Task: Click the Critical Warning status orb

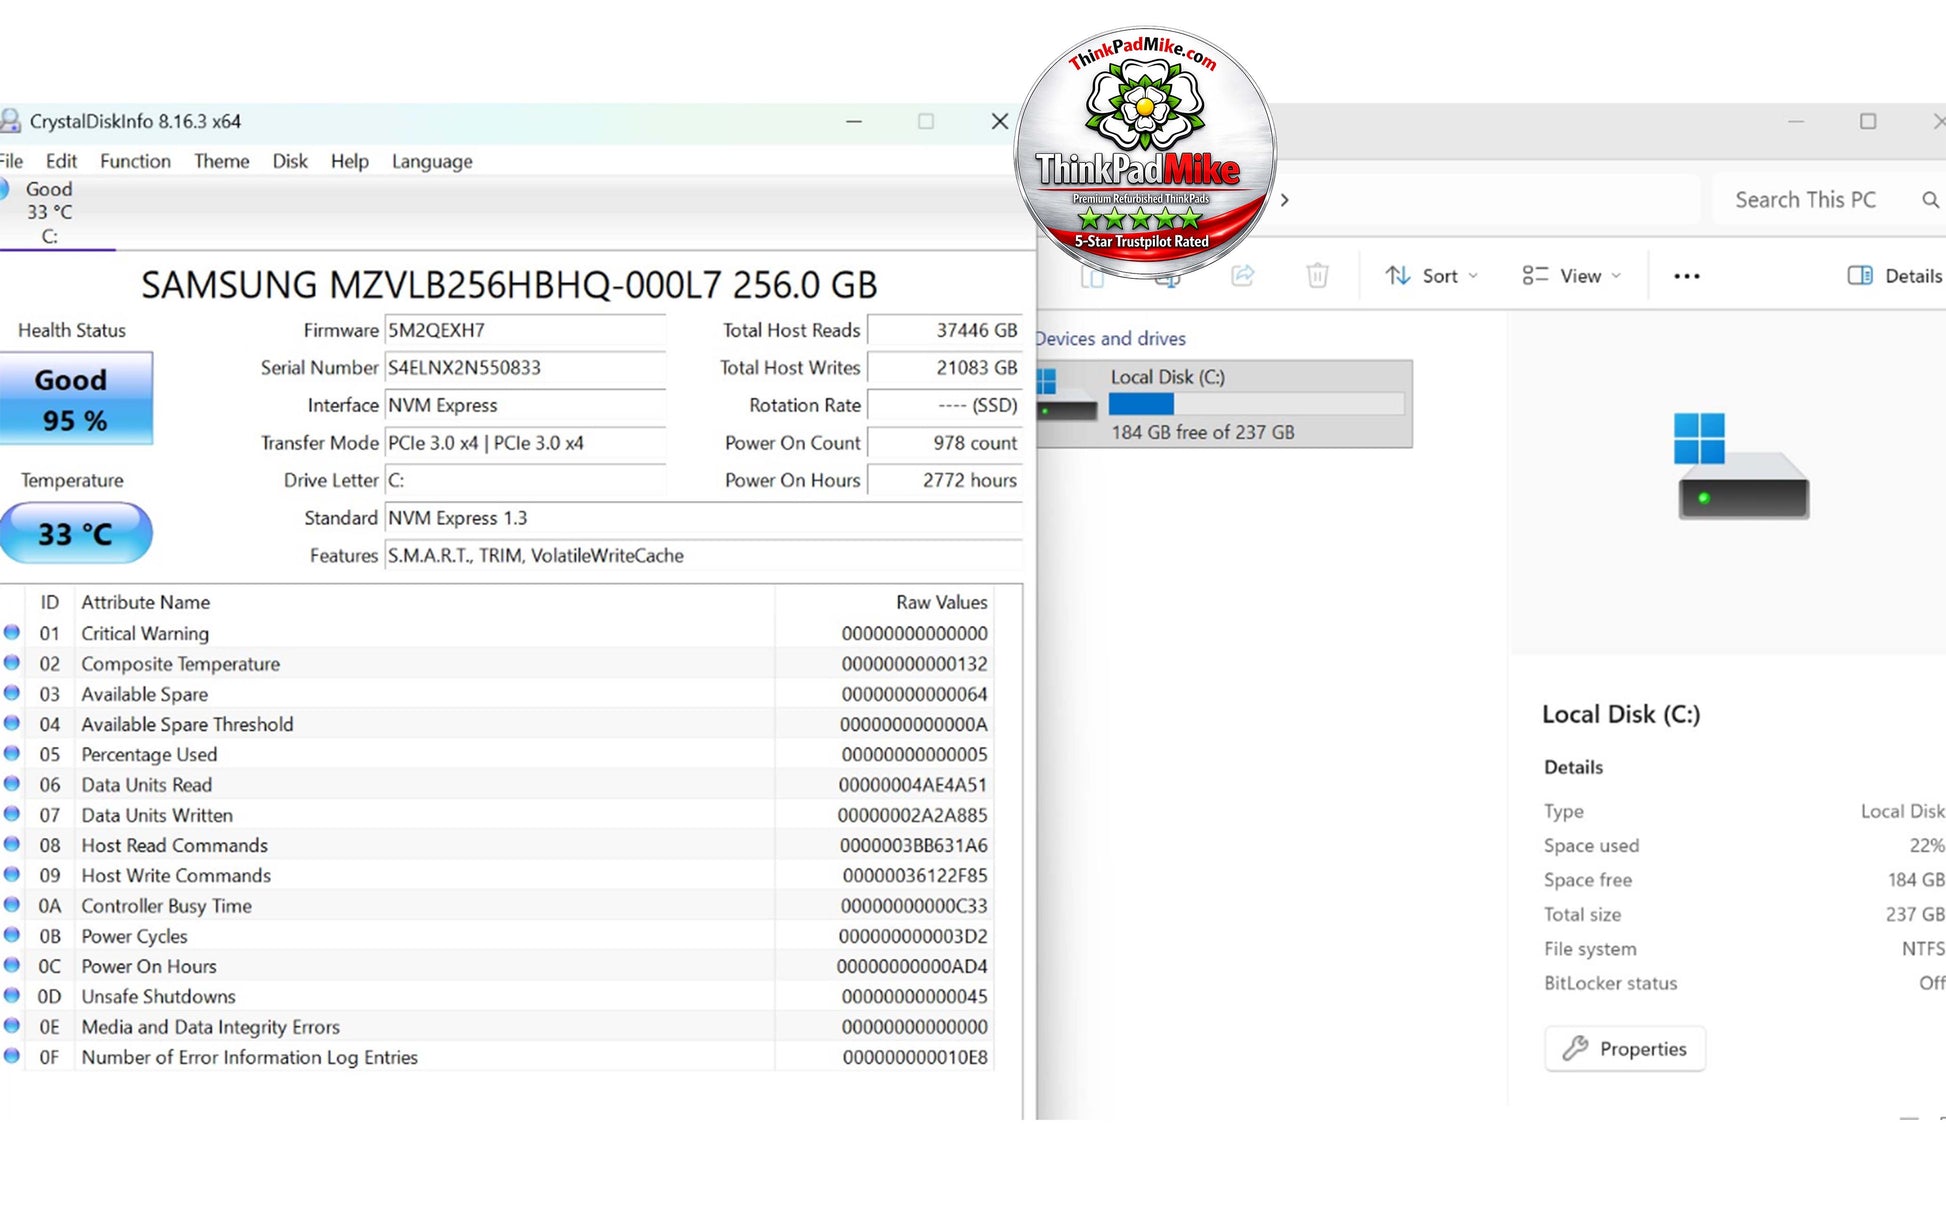Action: coord(12,632)
